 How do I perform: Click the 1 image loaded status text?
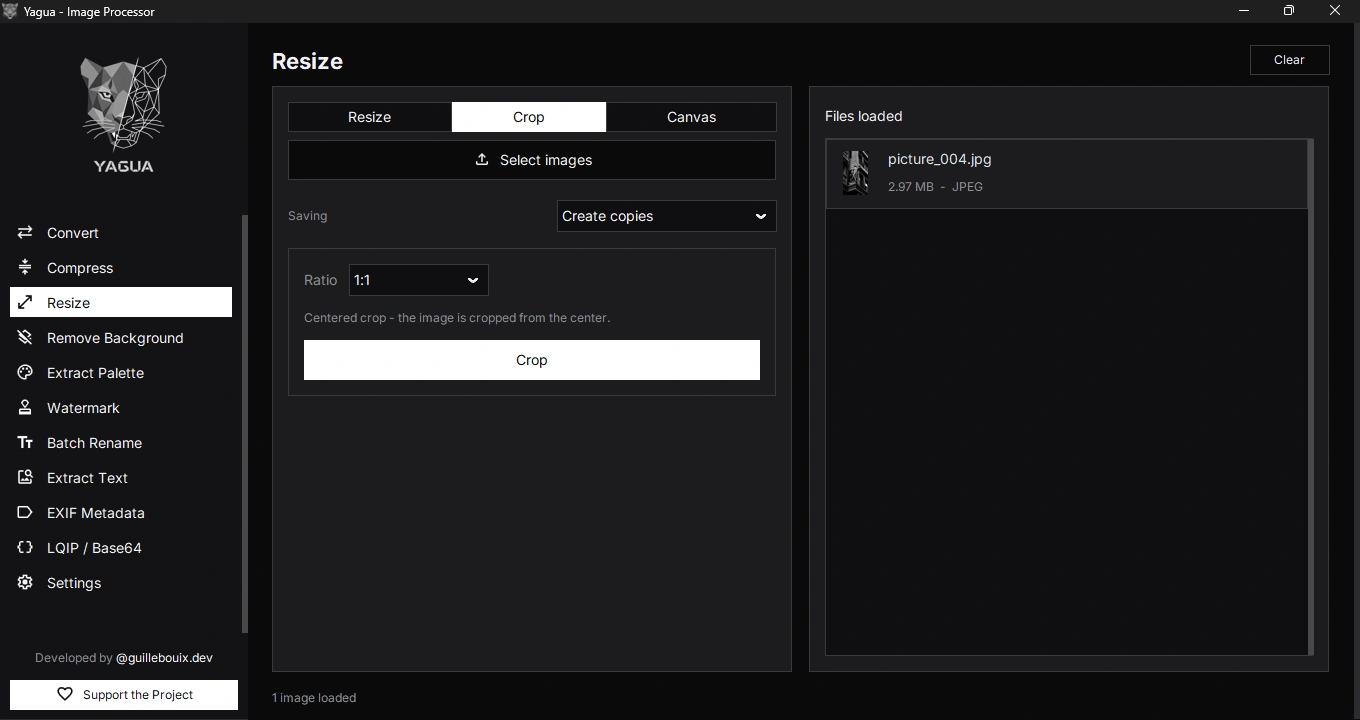click(x=314, y=698)
